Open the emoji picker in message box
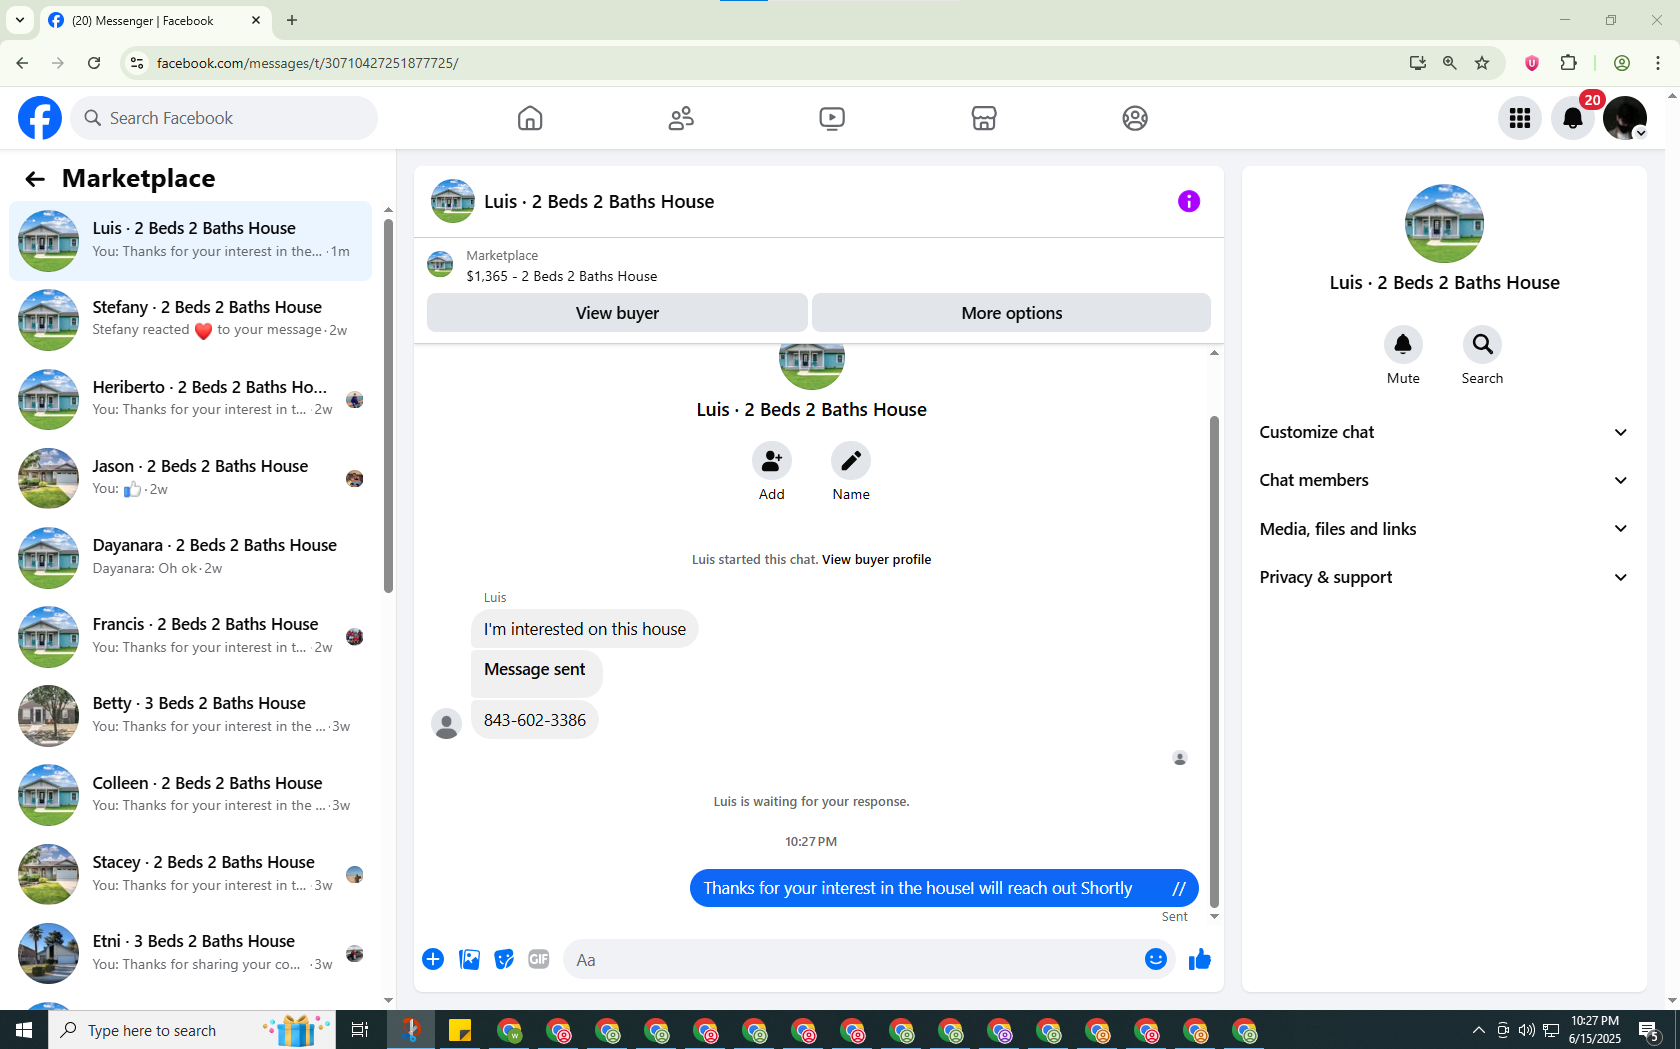Screen dimensions: 1680x1049 tap(1156, 959)
